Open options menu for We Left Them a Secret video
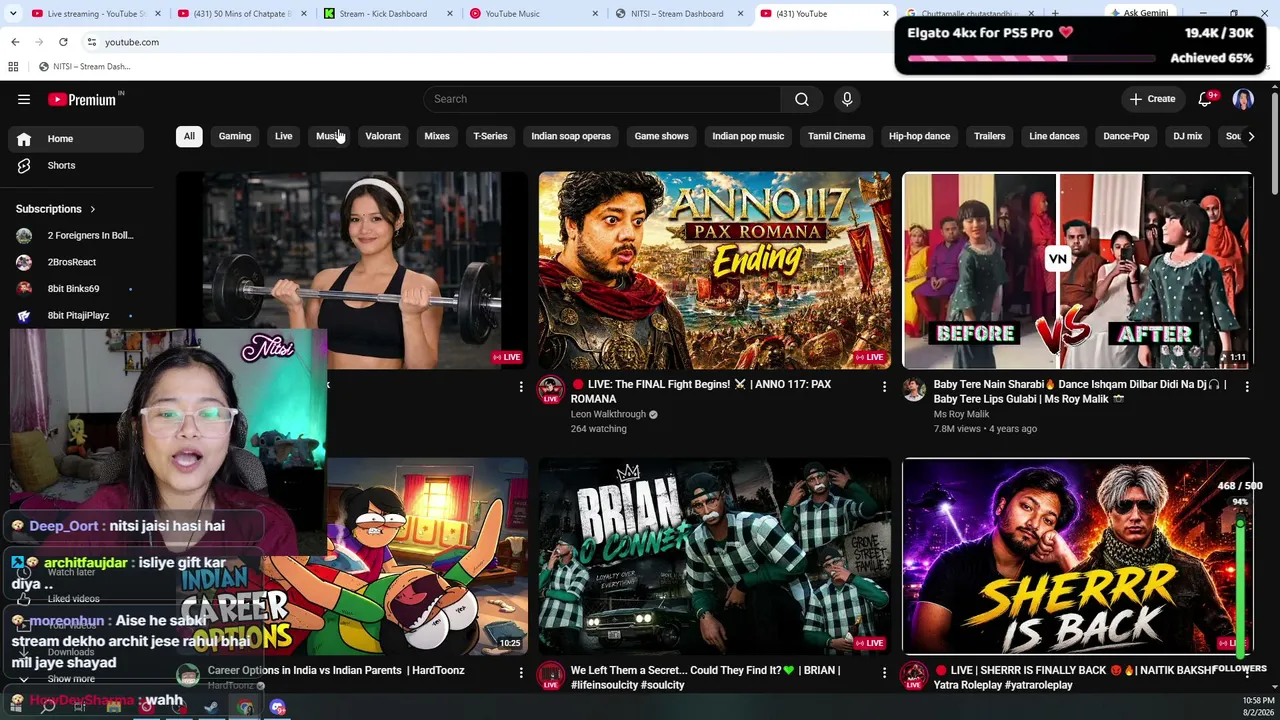 click(x=884, y=673)
